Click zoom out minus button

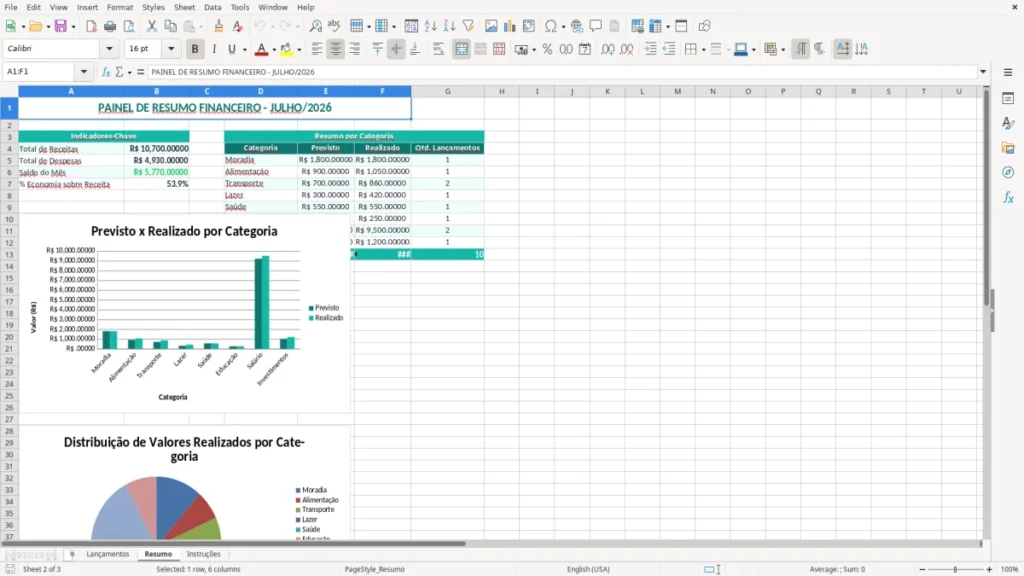click(x=922, y=569)
